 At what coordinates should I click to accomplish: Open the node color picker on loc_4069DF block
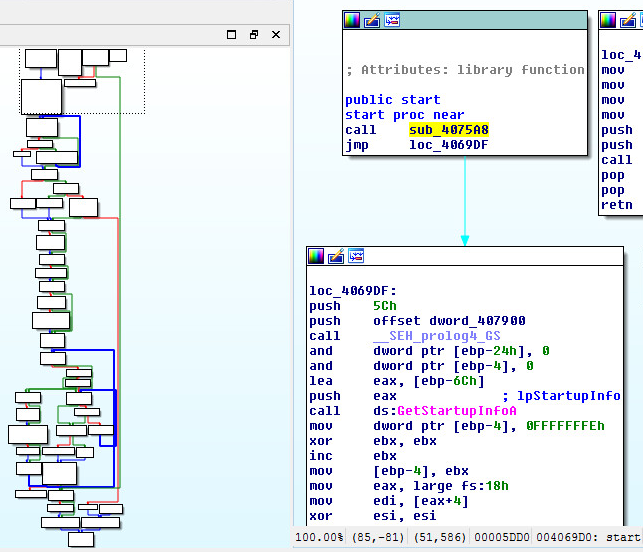[x=316, y=256]
